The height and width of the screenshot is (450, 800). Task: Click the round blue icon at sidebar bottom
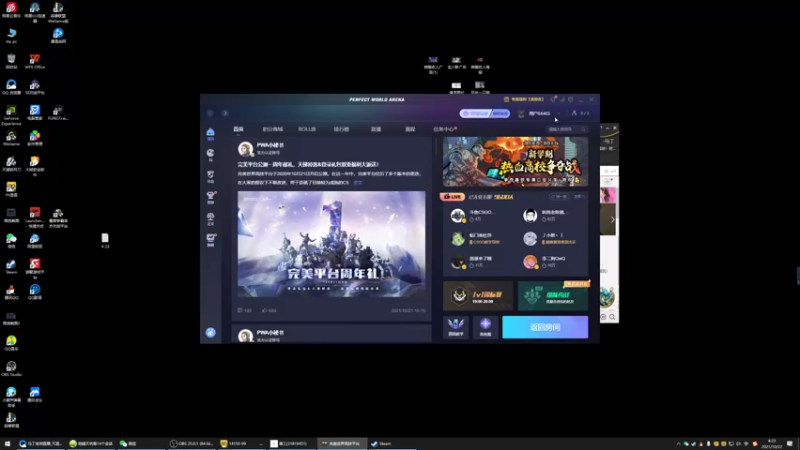tap(210, 333)
